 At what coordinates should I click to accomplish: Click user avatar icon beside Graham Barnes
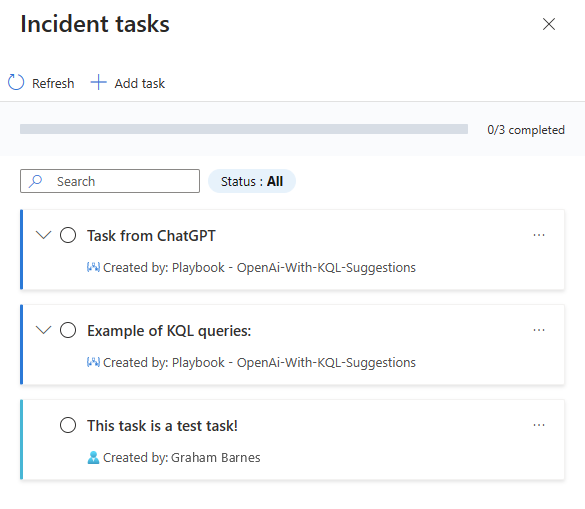coord(93,457)
